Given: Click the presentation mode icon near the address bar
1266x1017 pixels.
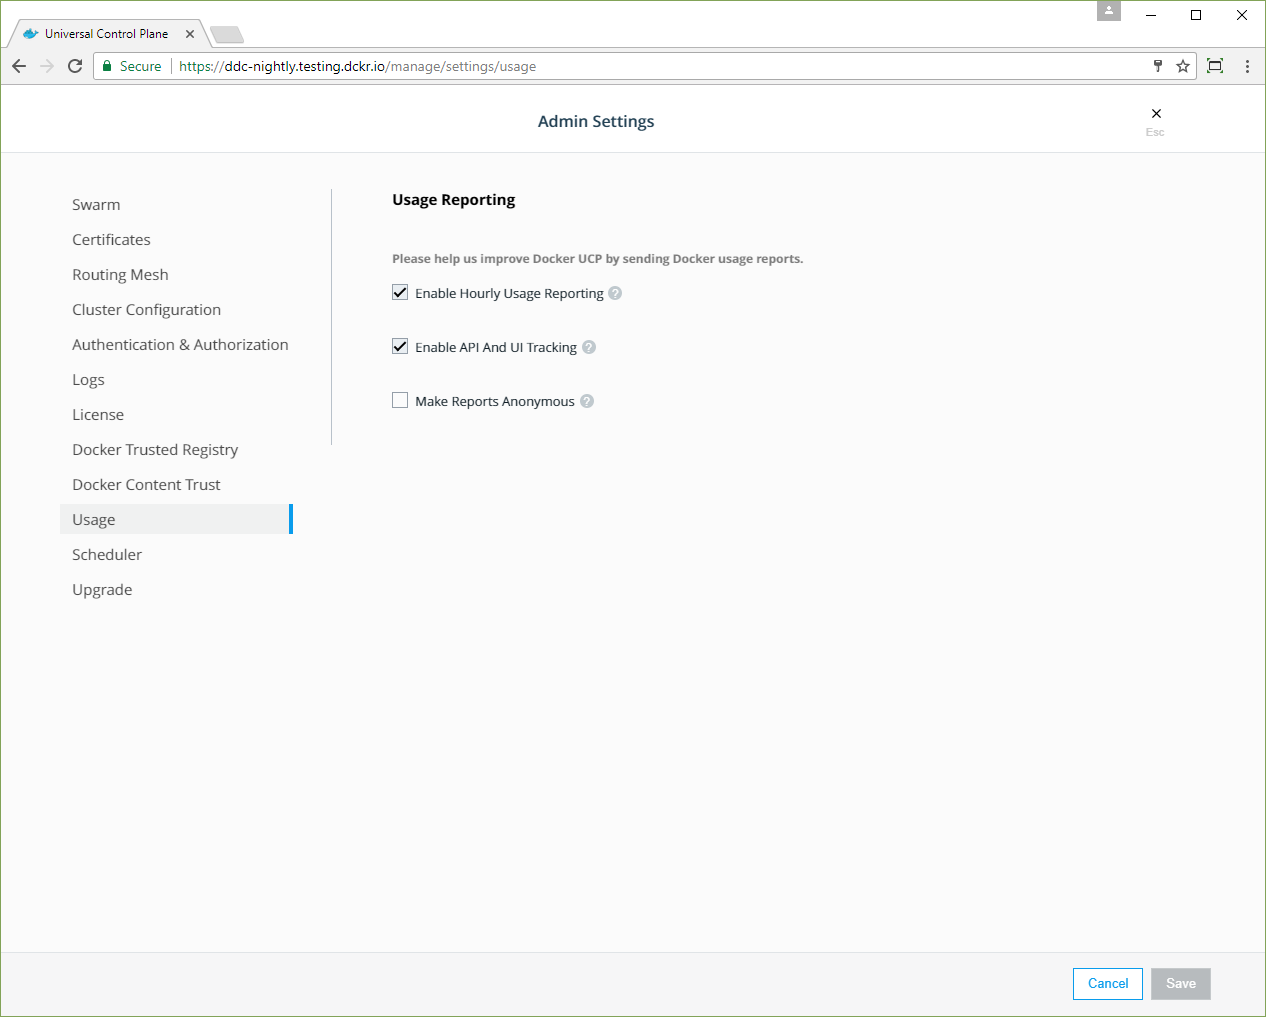Looking at the screenshot, I should point(1214,66).
